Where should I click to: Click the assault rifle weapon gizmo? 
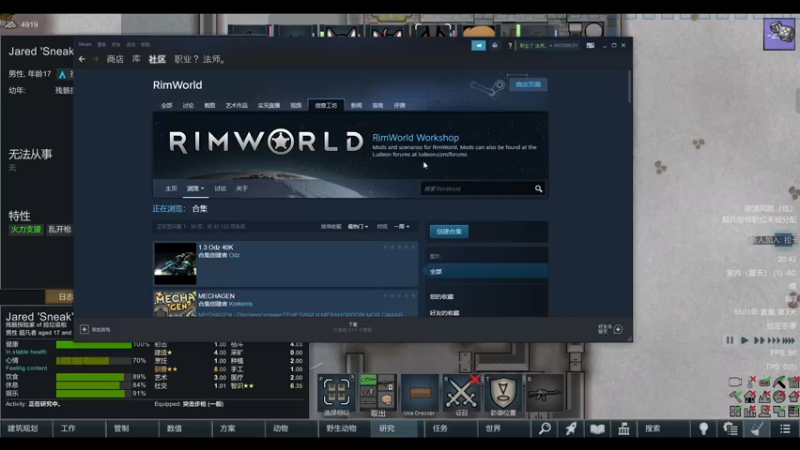[544, 392]
